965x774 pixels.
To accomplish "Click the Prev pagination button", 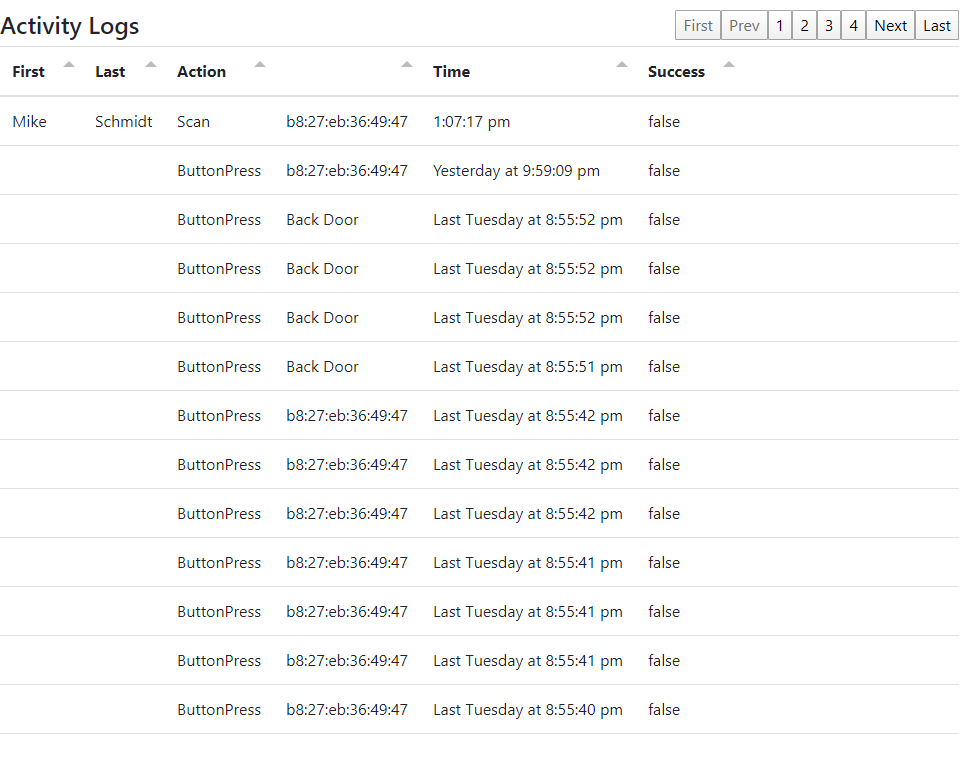I will click(x=744, y=24).
